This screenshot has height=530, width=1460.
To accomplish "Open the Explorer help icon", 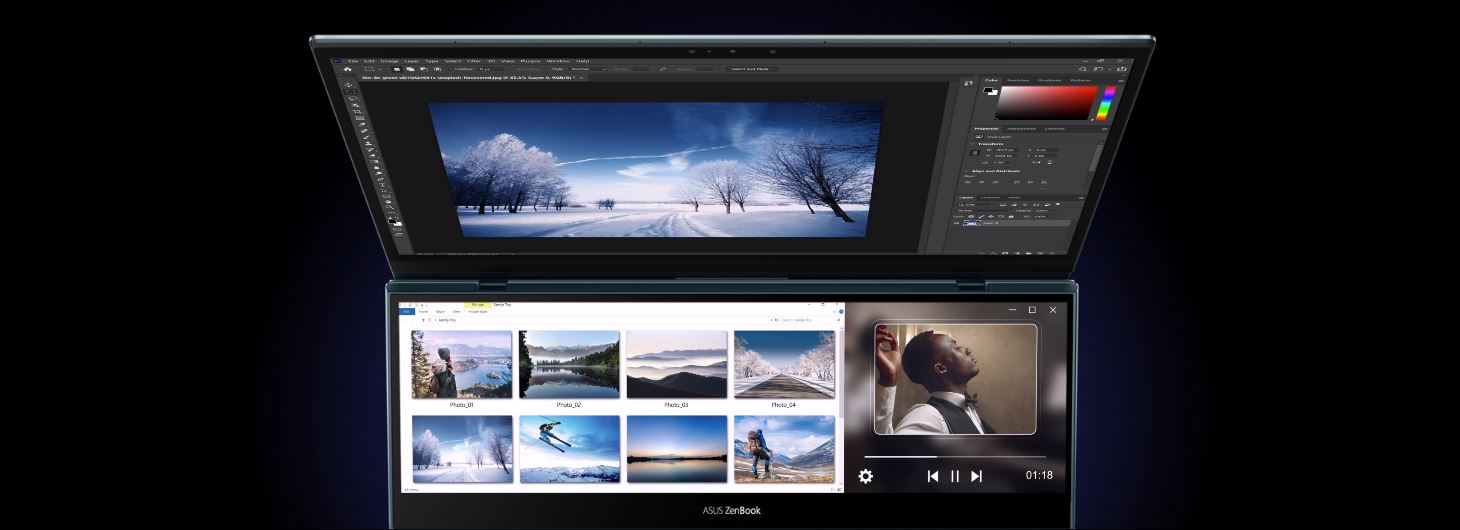I will point(841,312).
